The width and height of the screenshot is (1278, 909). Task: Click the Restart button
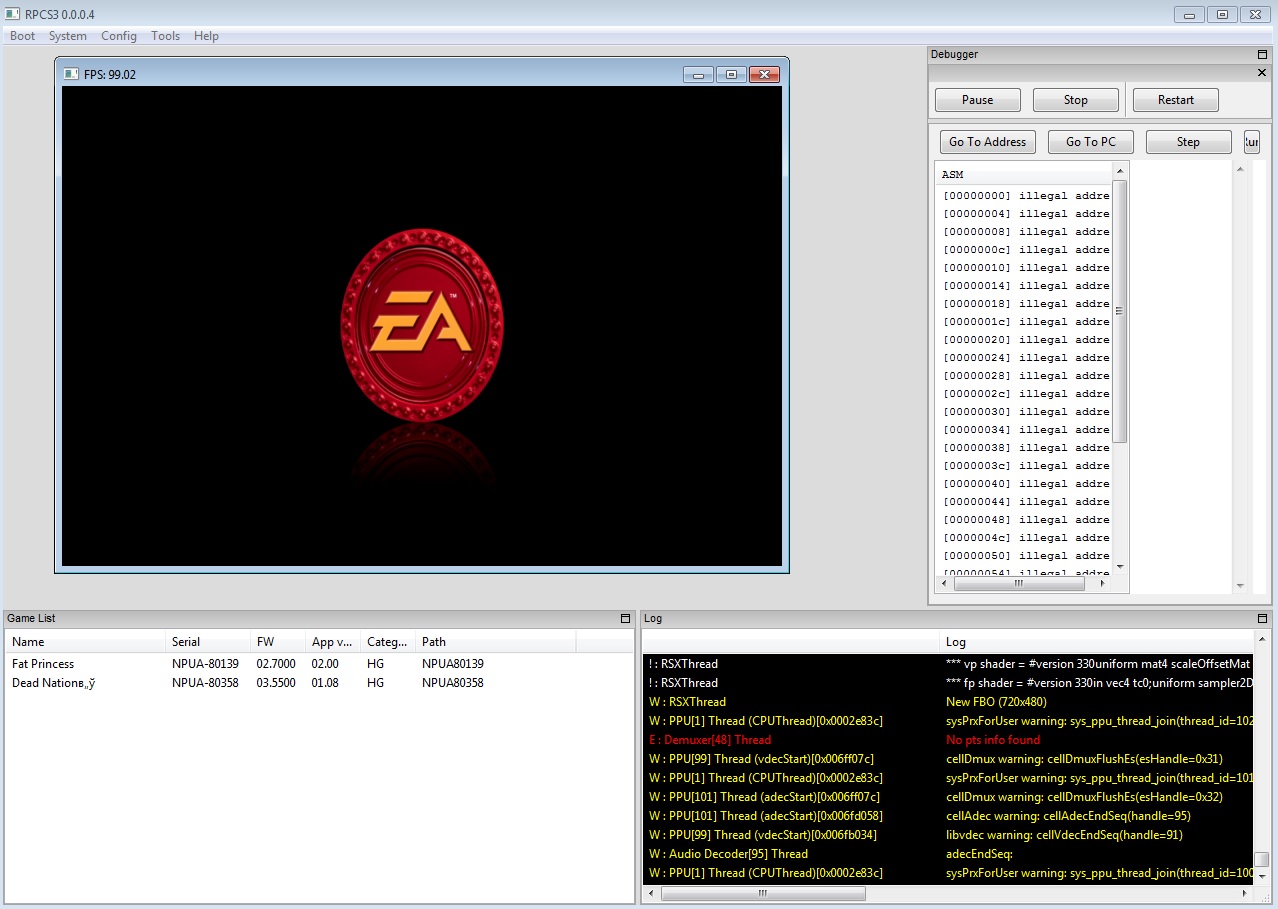(x=1175, y=100)
